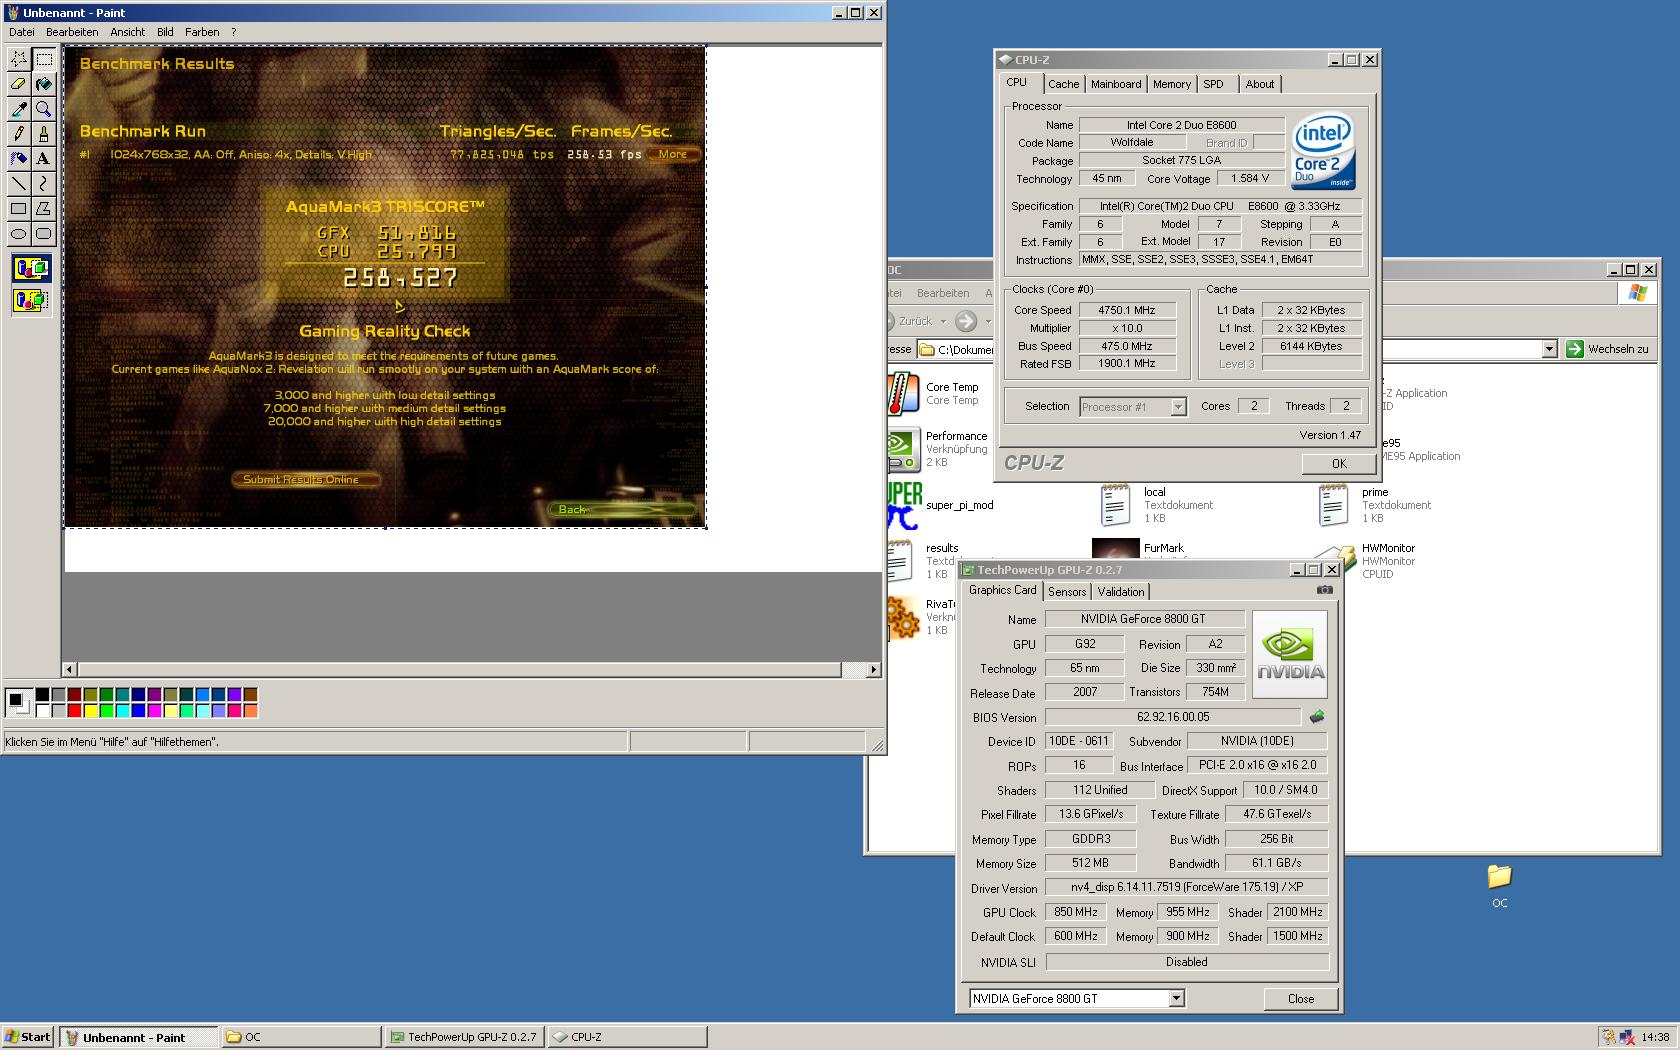This screenshot has height=1050, width=1680.
Task: Select the Magnifier tool in Paint
Action: click(43, 109)
